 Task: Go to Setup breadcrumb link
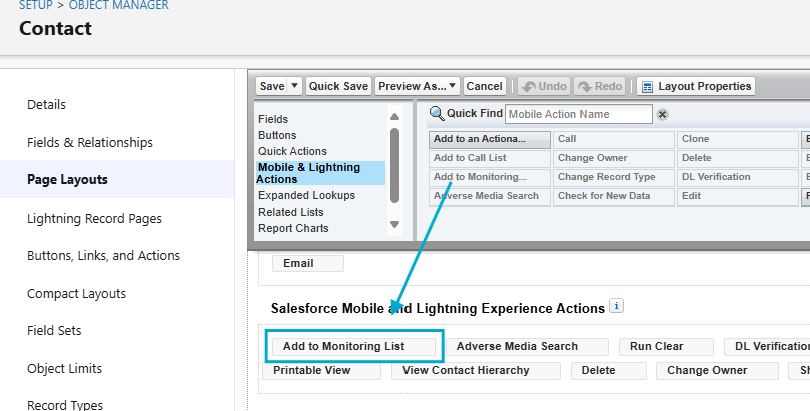(36, 6)
